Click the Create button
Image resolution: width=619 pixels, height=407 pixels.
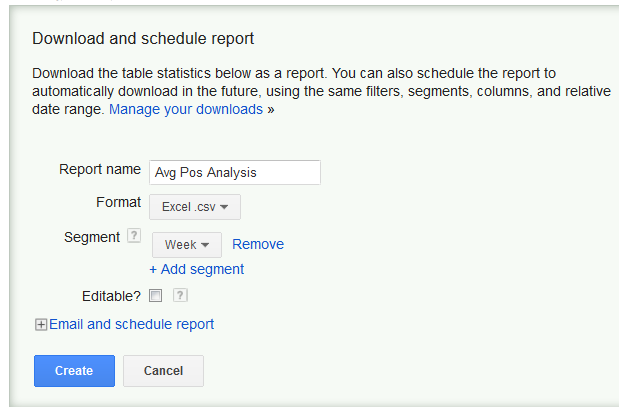(x=74, y=371)
